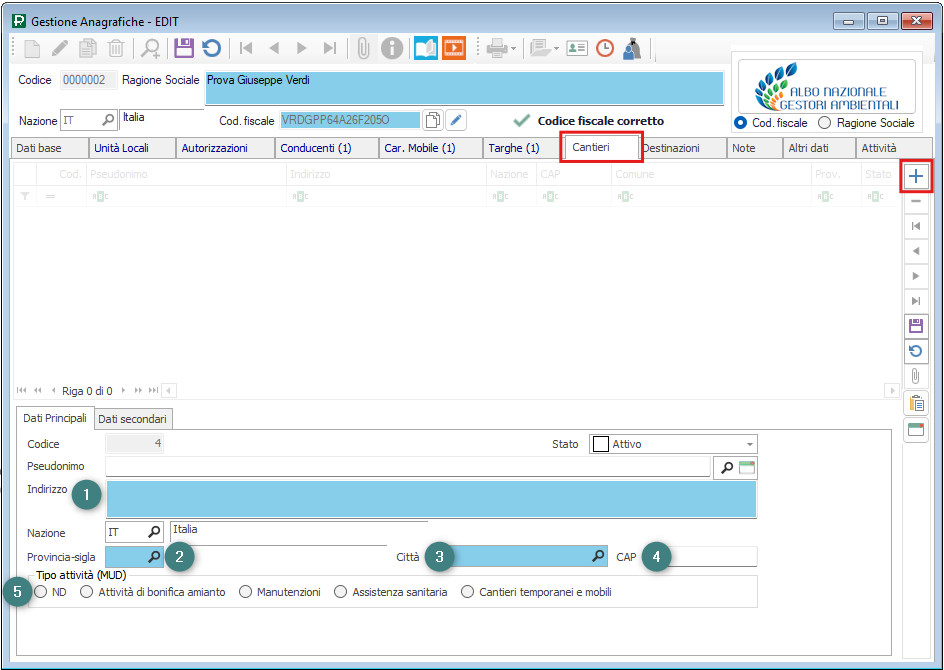The width and height of the screenshot is (944, 670).
Task: Click the red clock icon in toolbar
Action: (x=604, y=47)
